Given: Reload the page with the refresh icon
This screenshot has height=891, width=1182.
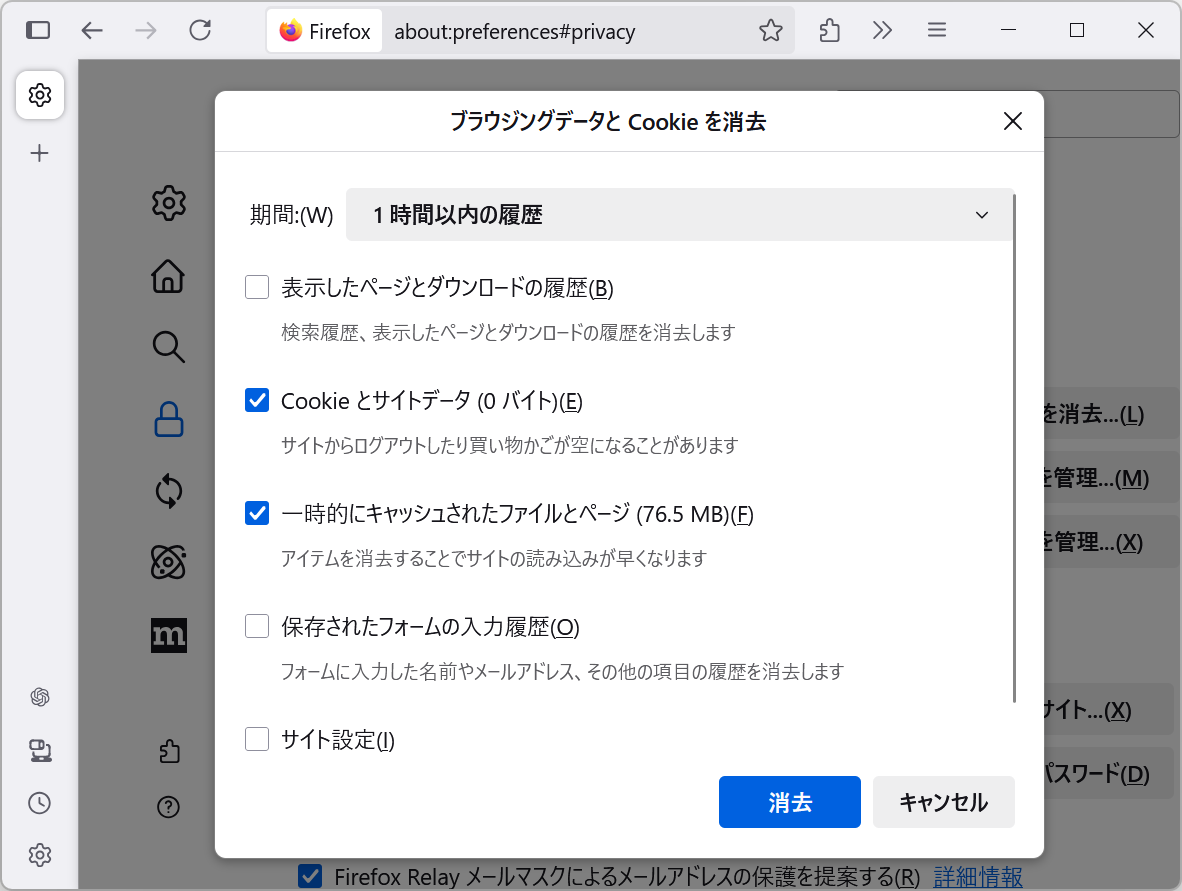Looking at the screenshot, I should click(x=200, y=30).
